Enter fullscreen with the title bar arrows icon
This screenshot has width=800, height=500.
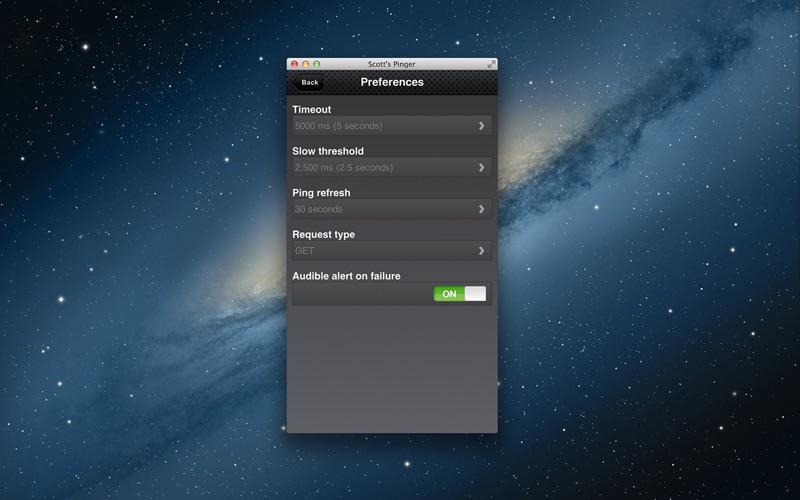[x=491, y=64]
